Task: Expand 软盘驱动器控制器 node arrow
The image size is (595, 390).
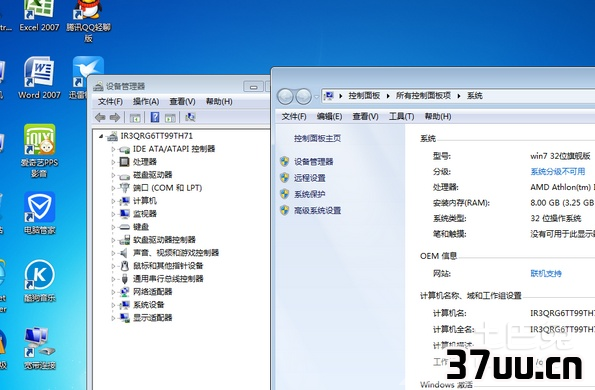Action: tap(113, 240)
